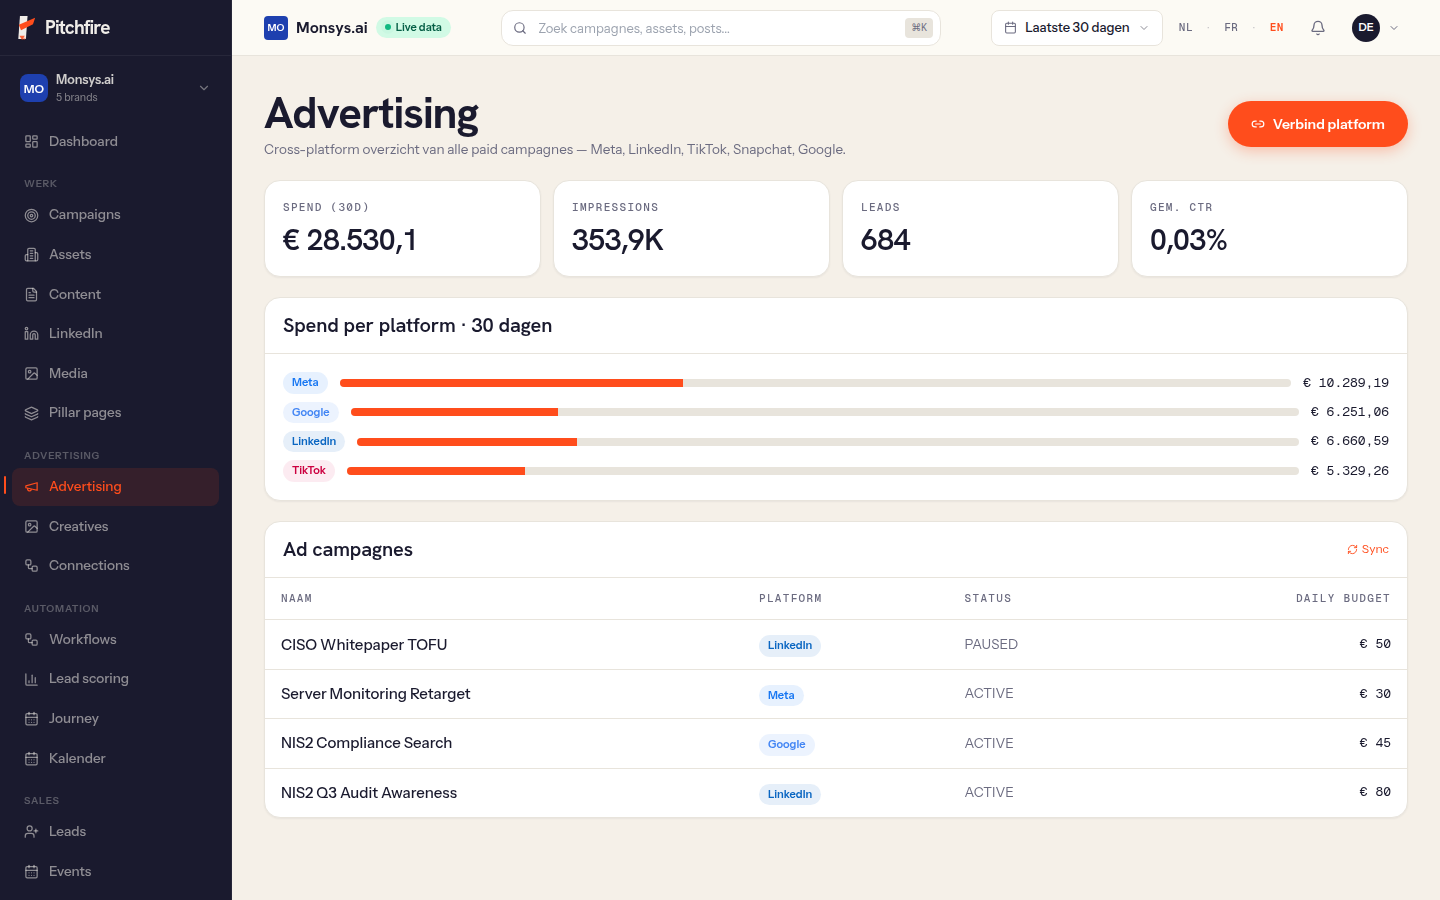Click the € 80 daily budget value
Image resolution: width=1440 pixels, height=900 pixels.
tap(1375, 792)
